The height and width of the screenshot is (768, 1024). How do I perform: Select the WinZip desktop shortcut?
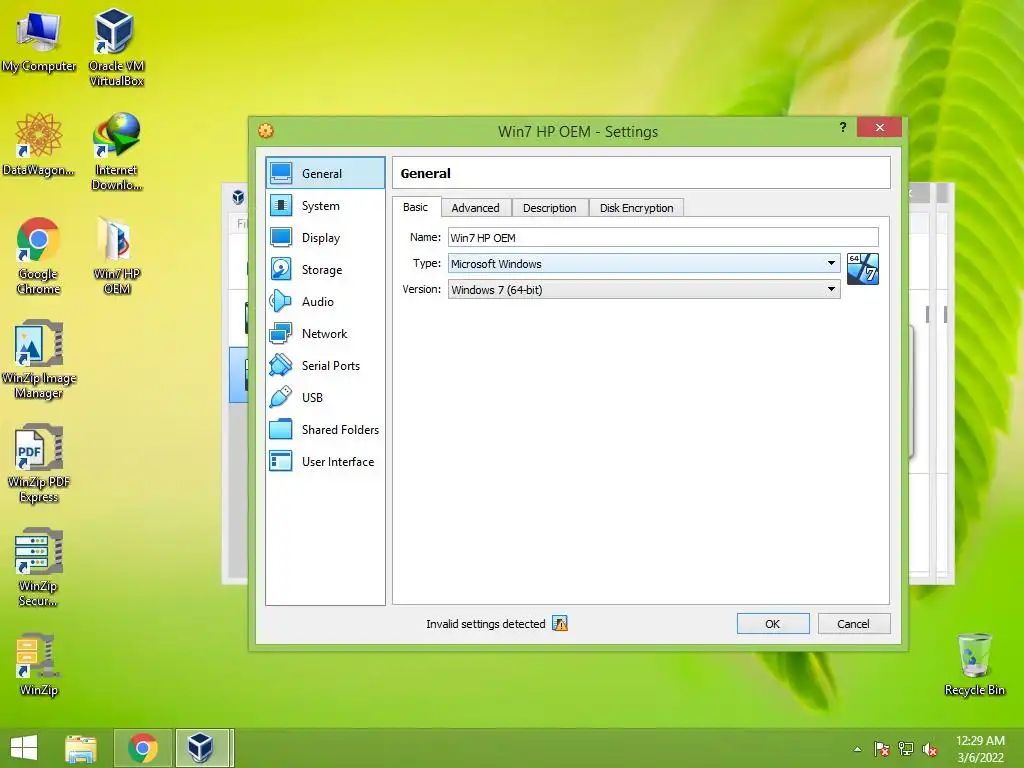pyautogui.click(x=38, y=665)
